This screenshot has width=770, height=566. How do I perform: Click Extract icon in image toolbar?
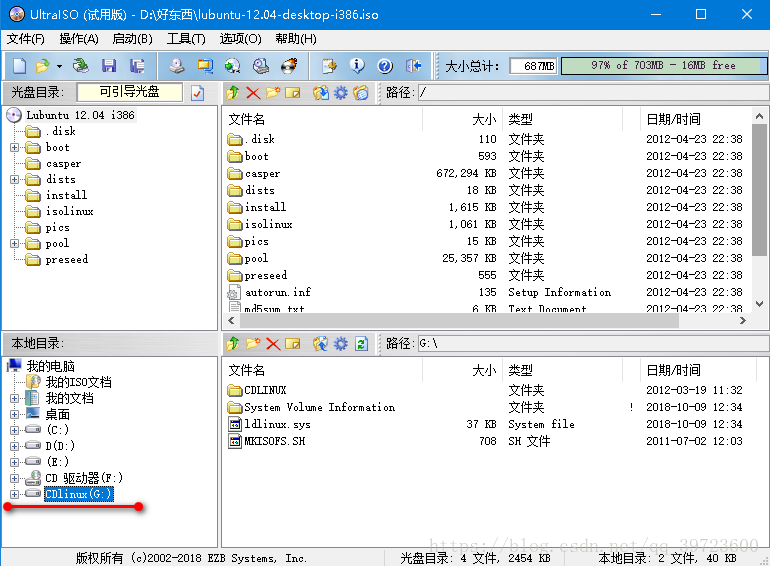[321, 93]
